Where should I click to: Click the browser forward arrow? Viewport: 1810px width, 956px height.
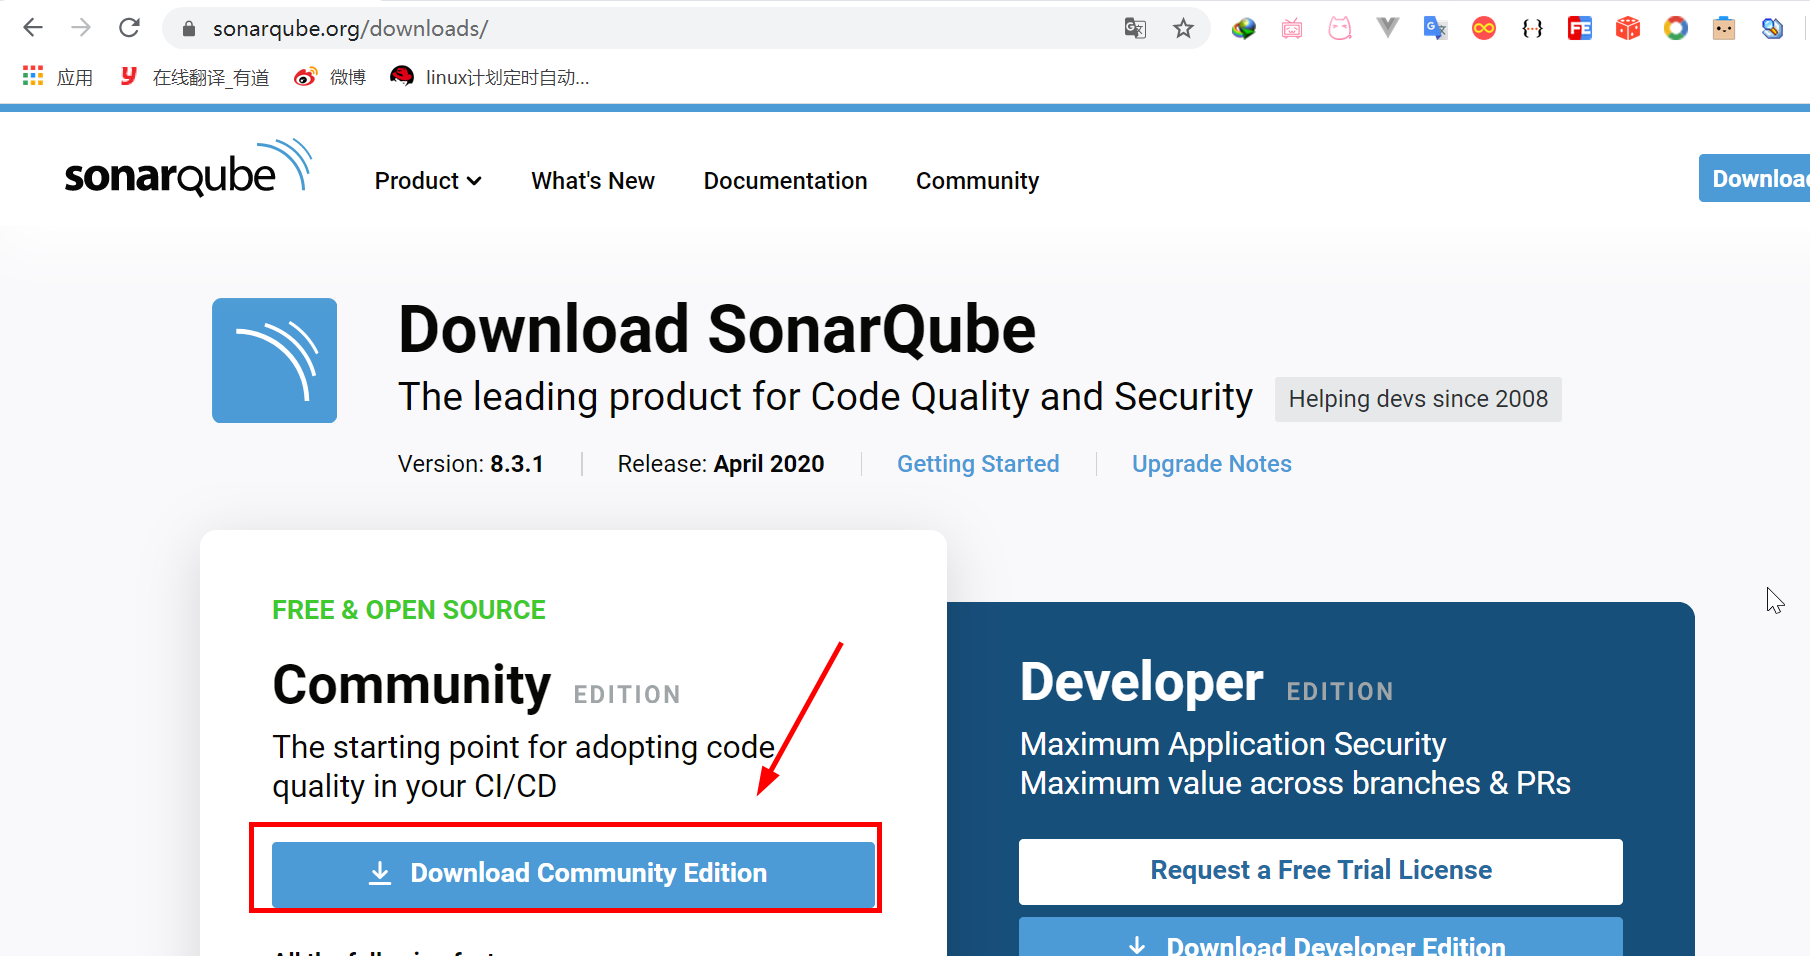click(81, 28)
